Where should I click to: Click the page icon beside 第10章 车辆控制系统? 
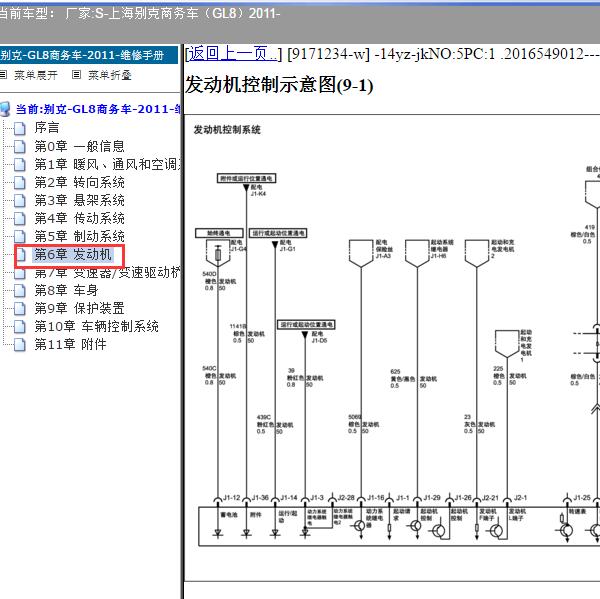pyautogui.click(x=20, y=327)
